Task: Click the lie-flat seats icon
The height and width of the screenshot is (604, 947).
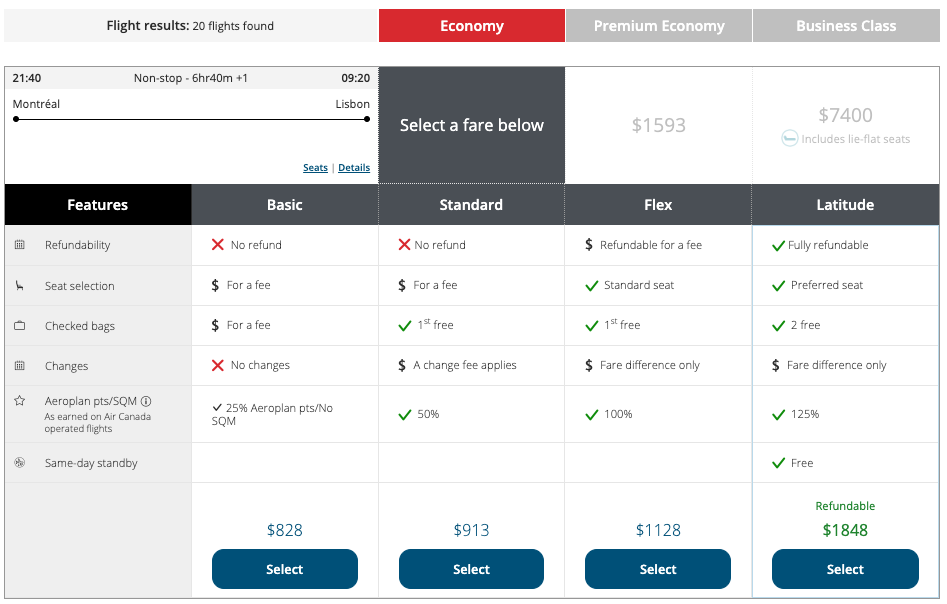Action: (790, 139)
